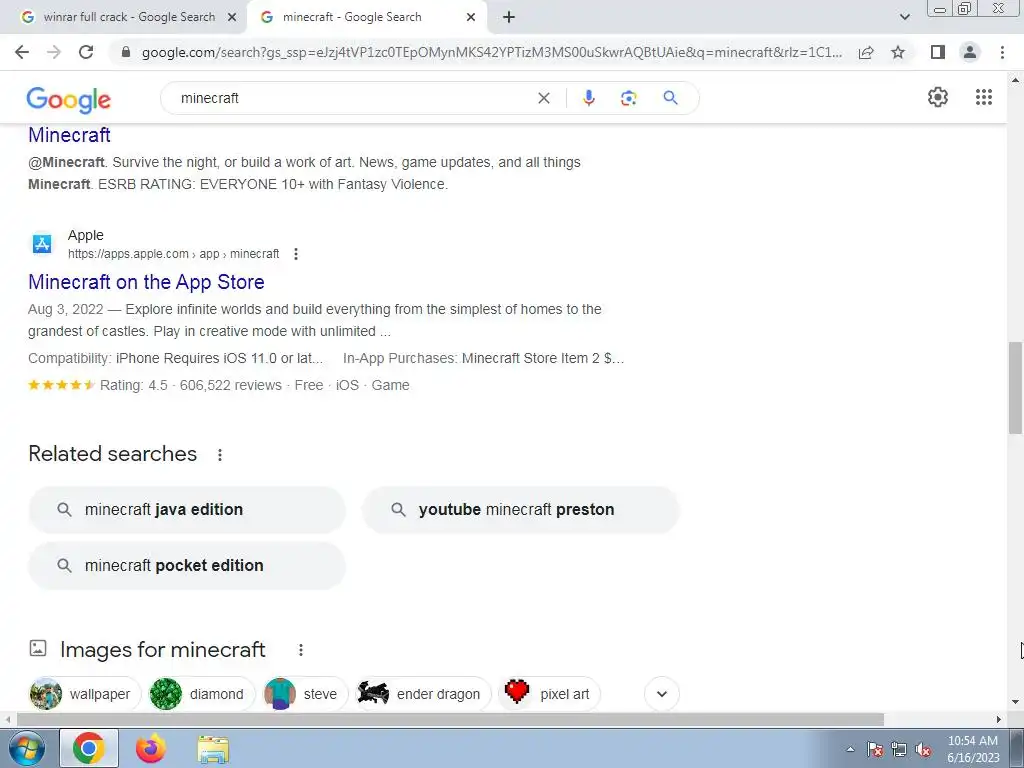Bookmark this page with the star
Screen dimensions: 1024x768
pos(898,52)
